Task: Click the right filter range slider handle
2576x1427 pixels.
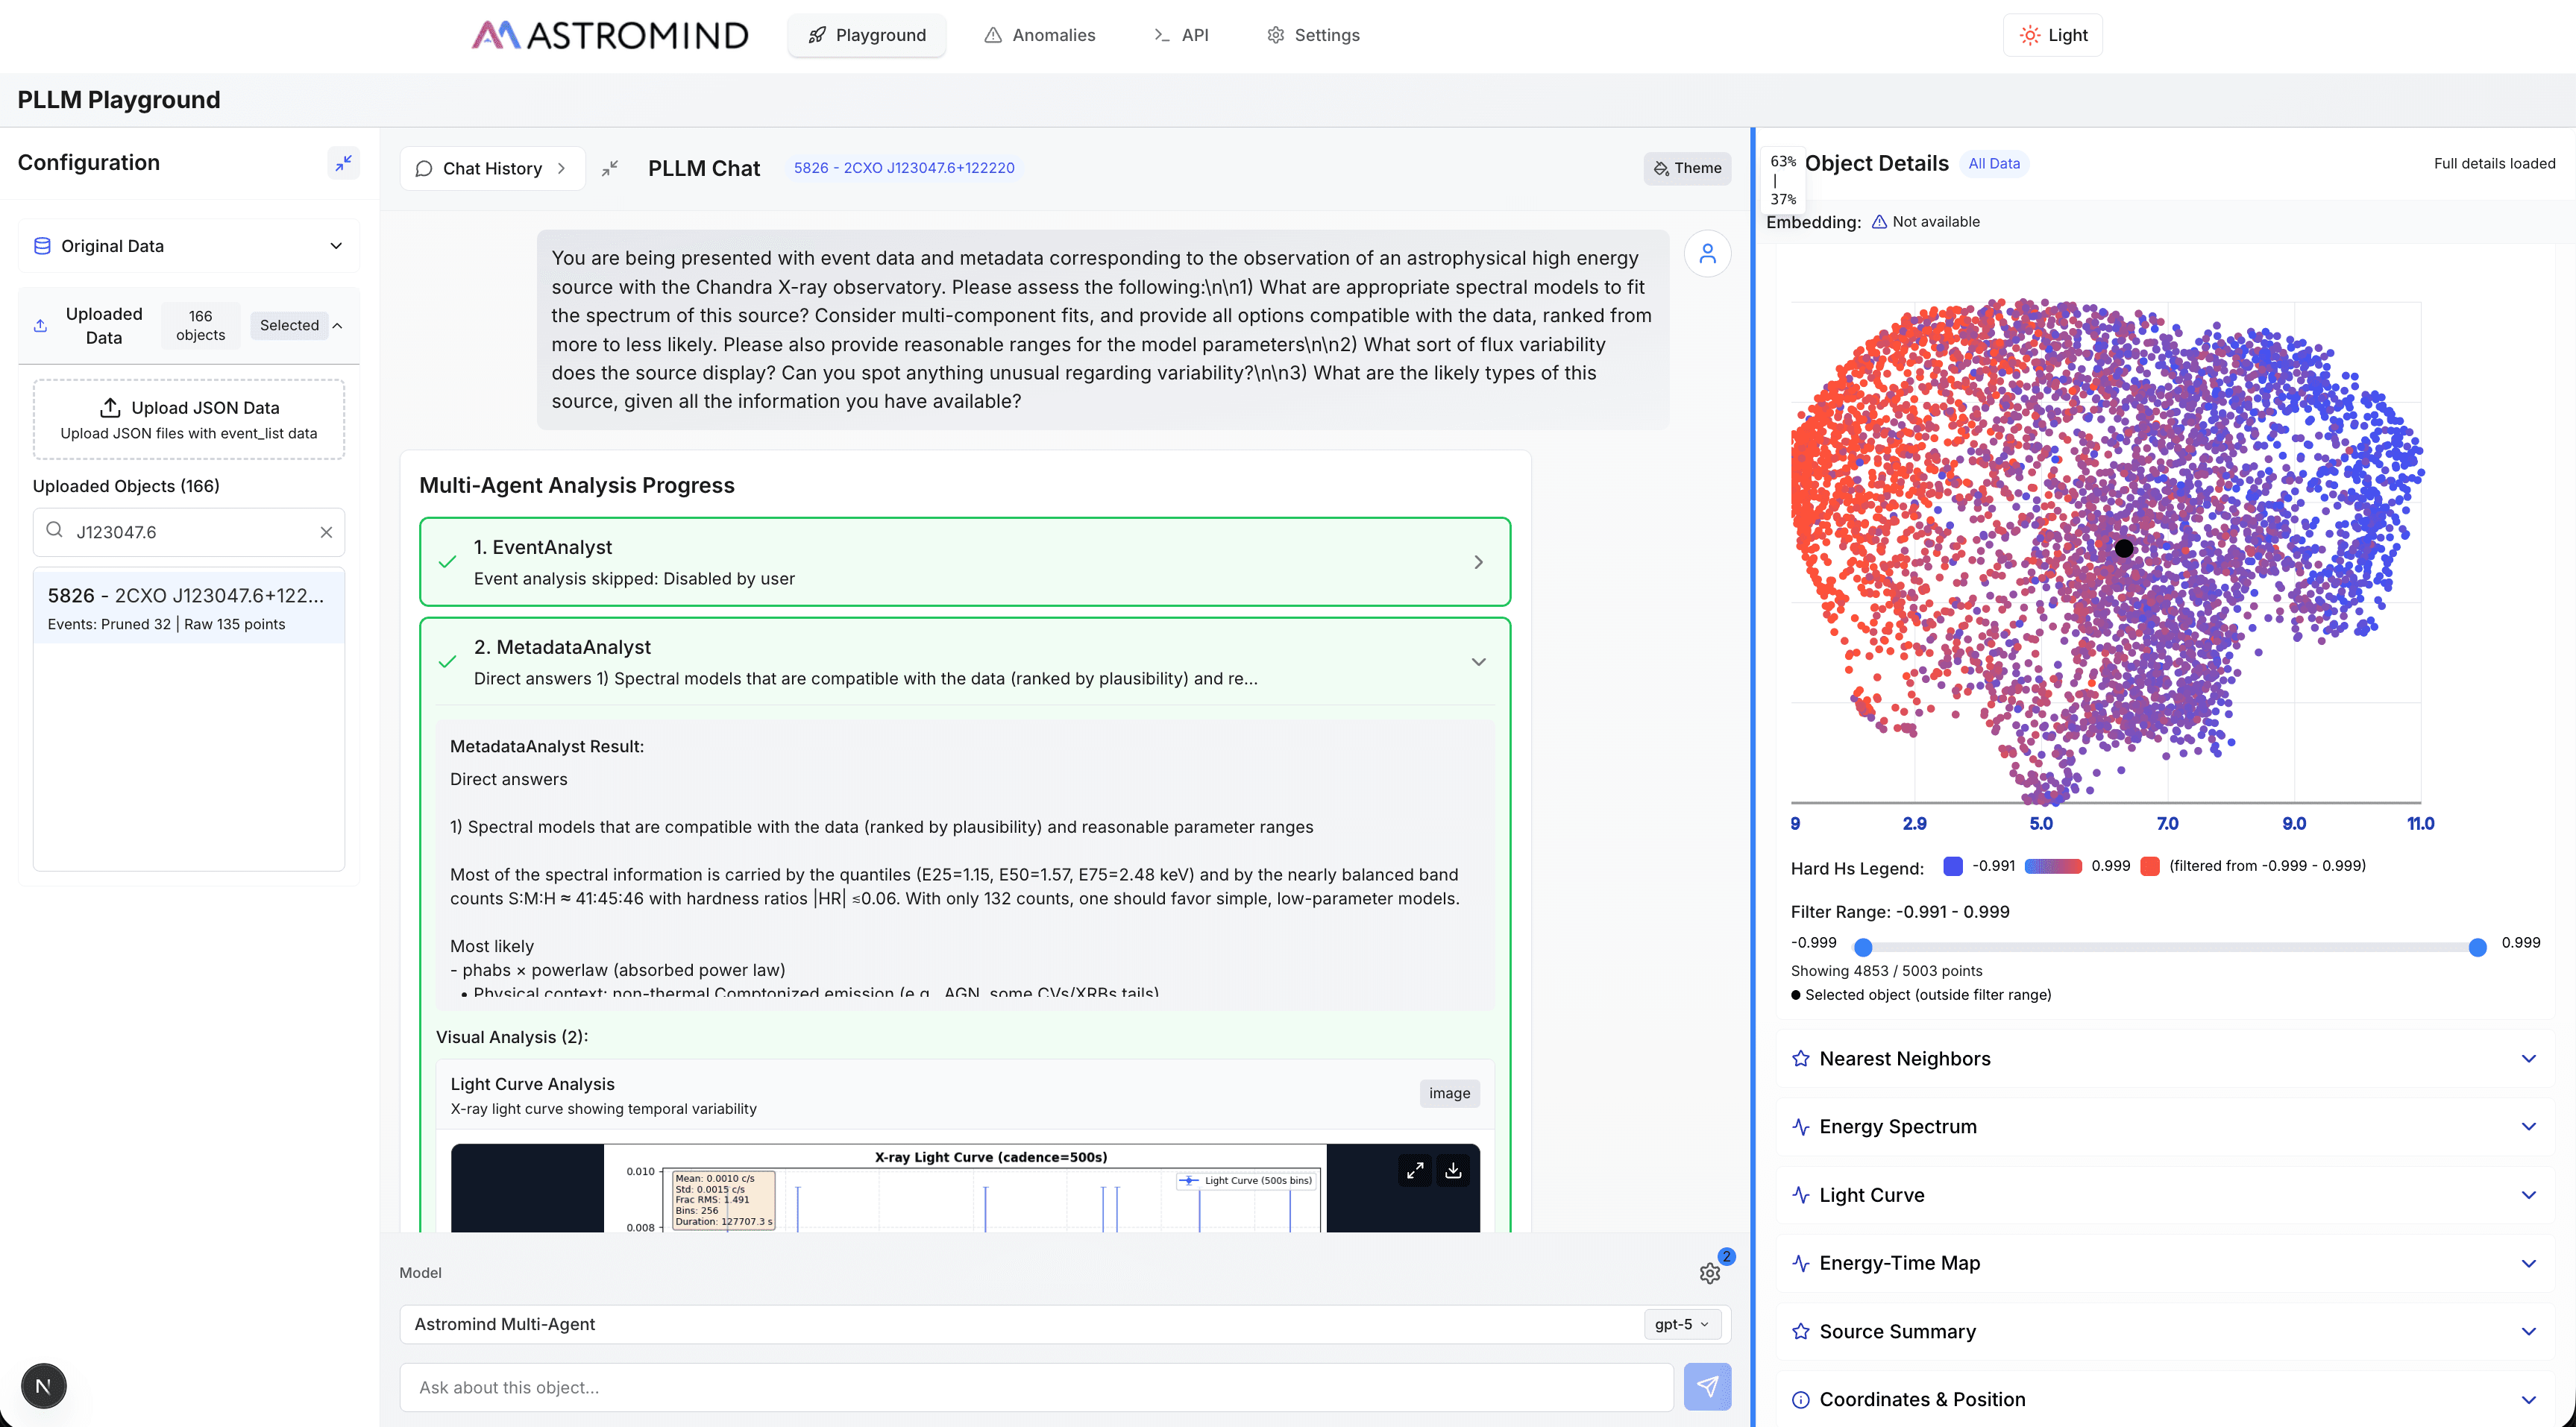Action: point(2477,946)
